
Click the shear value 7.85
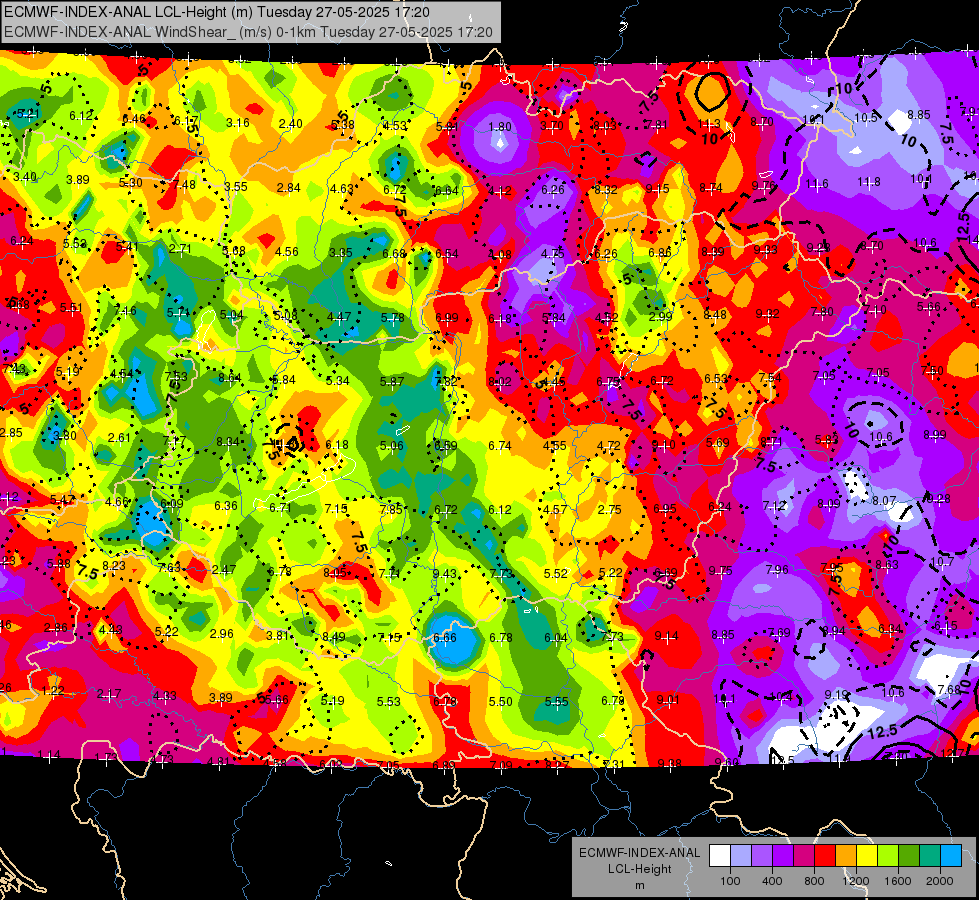click(391, 509)
